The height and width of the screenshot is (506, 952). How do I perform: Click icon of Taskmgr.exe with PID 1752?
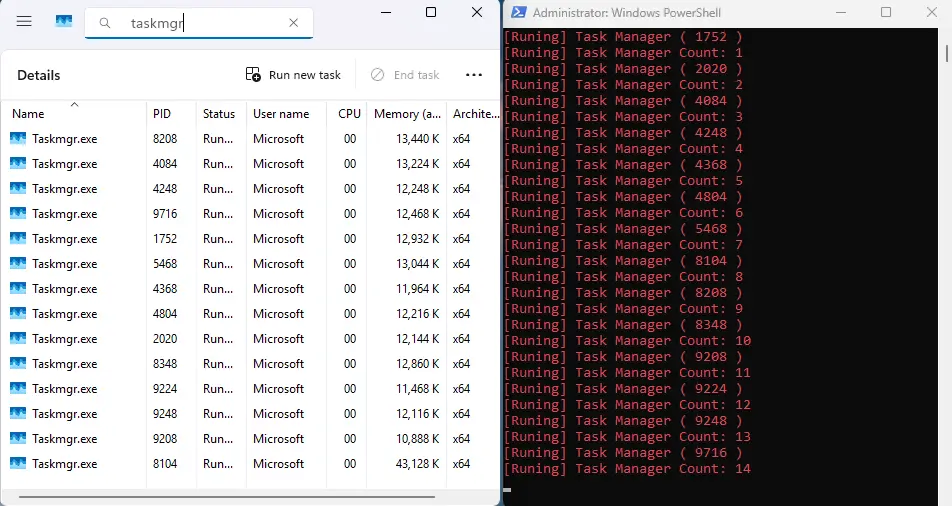tap(18, 238)
